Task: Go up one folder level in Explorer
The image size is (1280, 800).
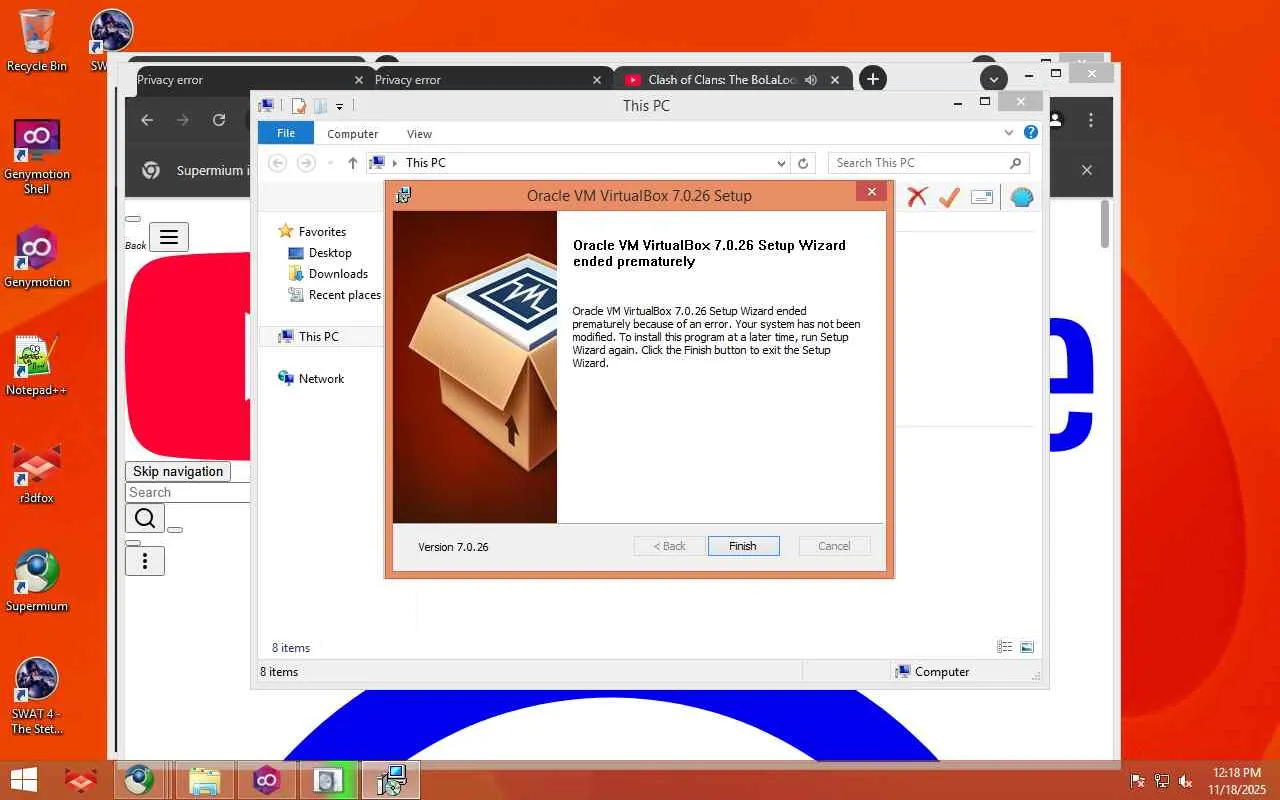Action: pos(352,163)
